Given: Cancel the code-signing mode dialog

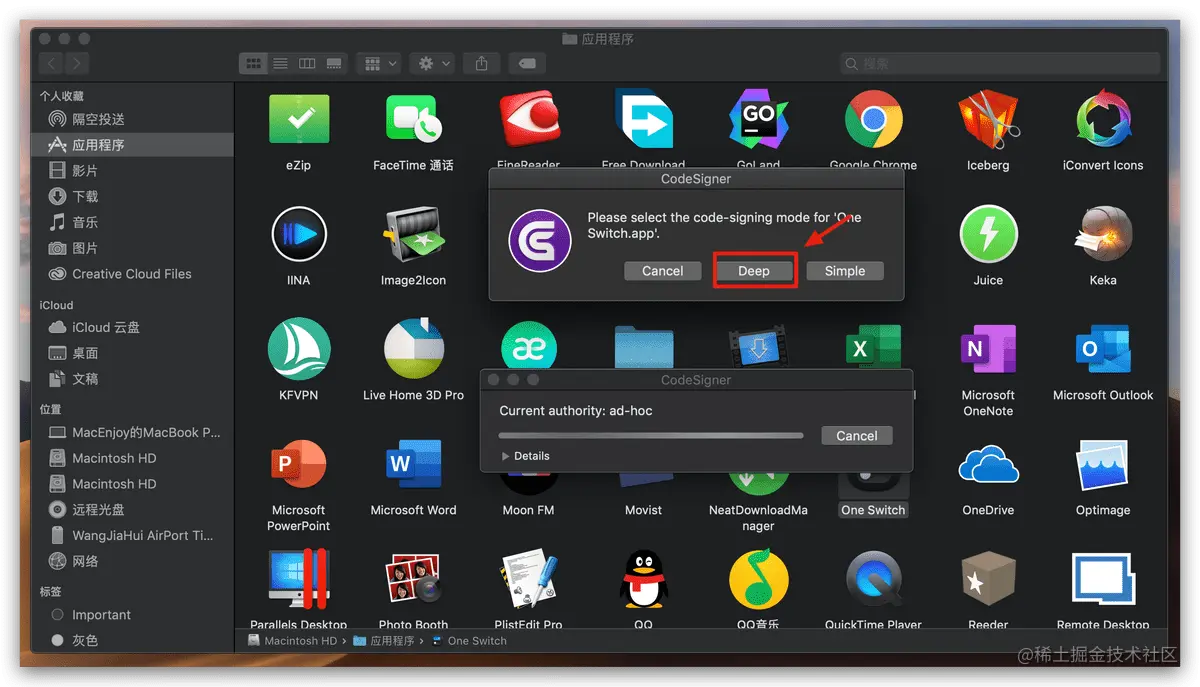Looking at the screenshot, I should point(662,271).
